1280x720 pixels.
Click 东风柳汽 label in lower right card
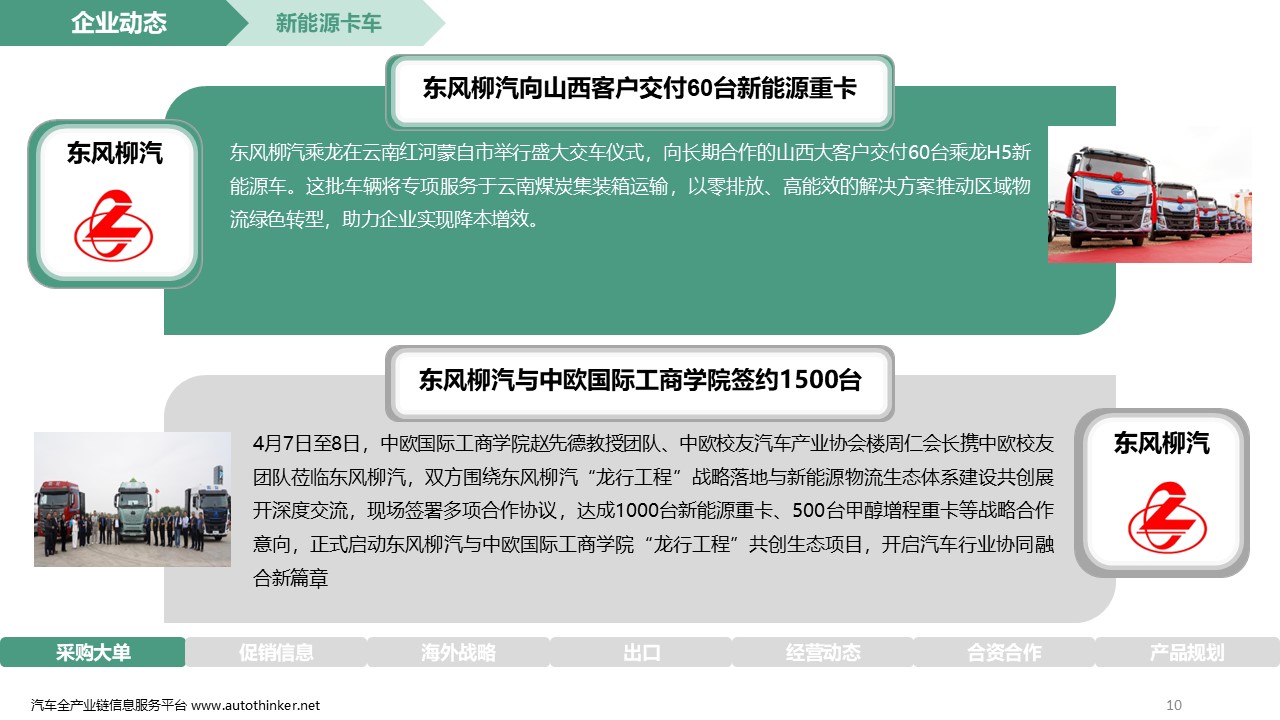tap(1162, 443)
